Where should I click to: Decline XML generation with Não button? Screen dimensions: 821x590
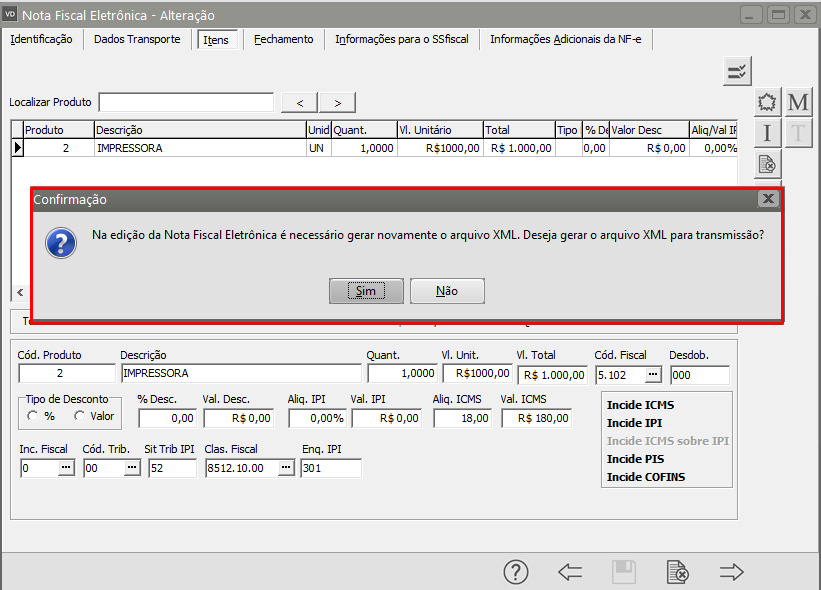(x=447, y=291)
